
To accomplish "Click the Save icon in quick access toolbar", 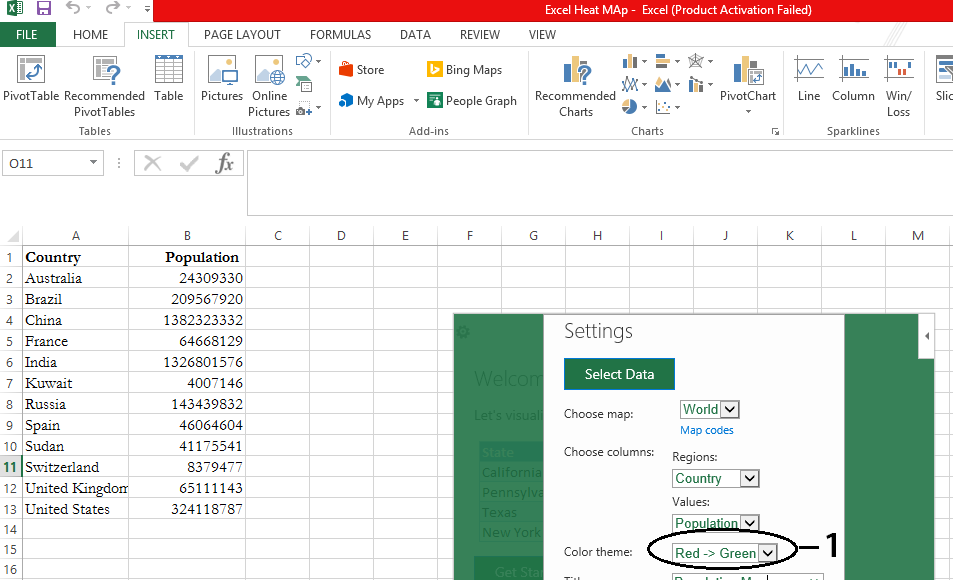I will point(43,9).
